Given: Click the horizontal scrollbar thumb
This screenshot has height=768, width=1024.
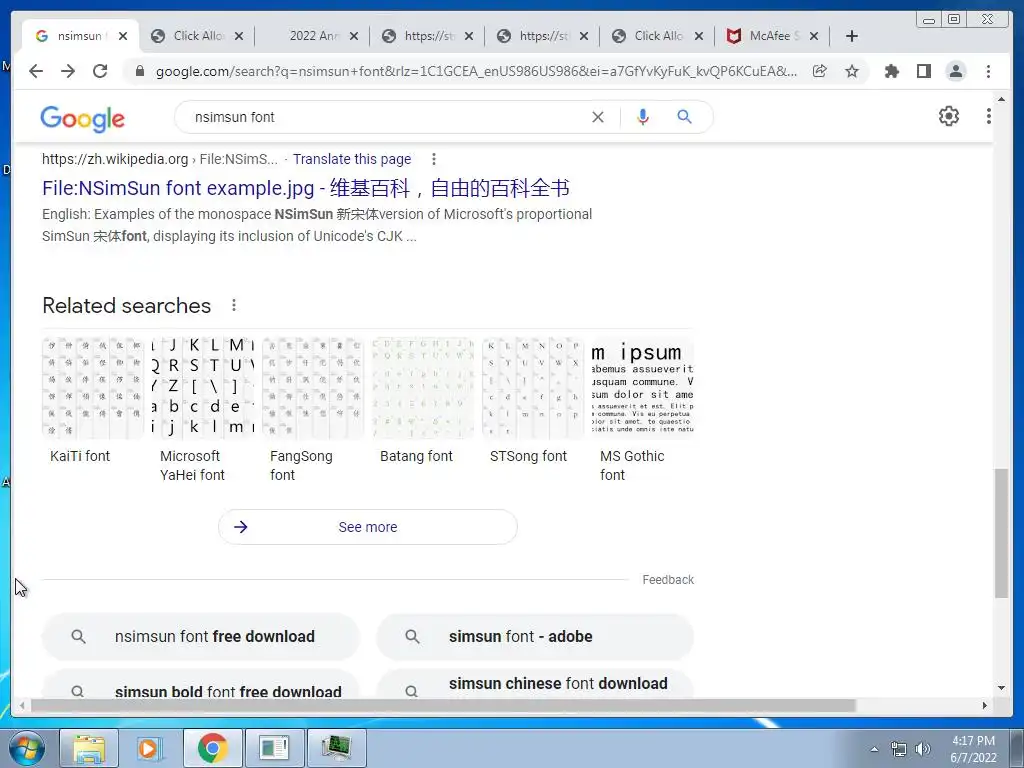Looking at the screenshot, I should point(443,705).
